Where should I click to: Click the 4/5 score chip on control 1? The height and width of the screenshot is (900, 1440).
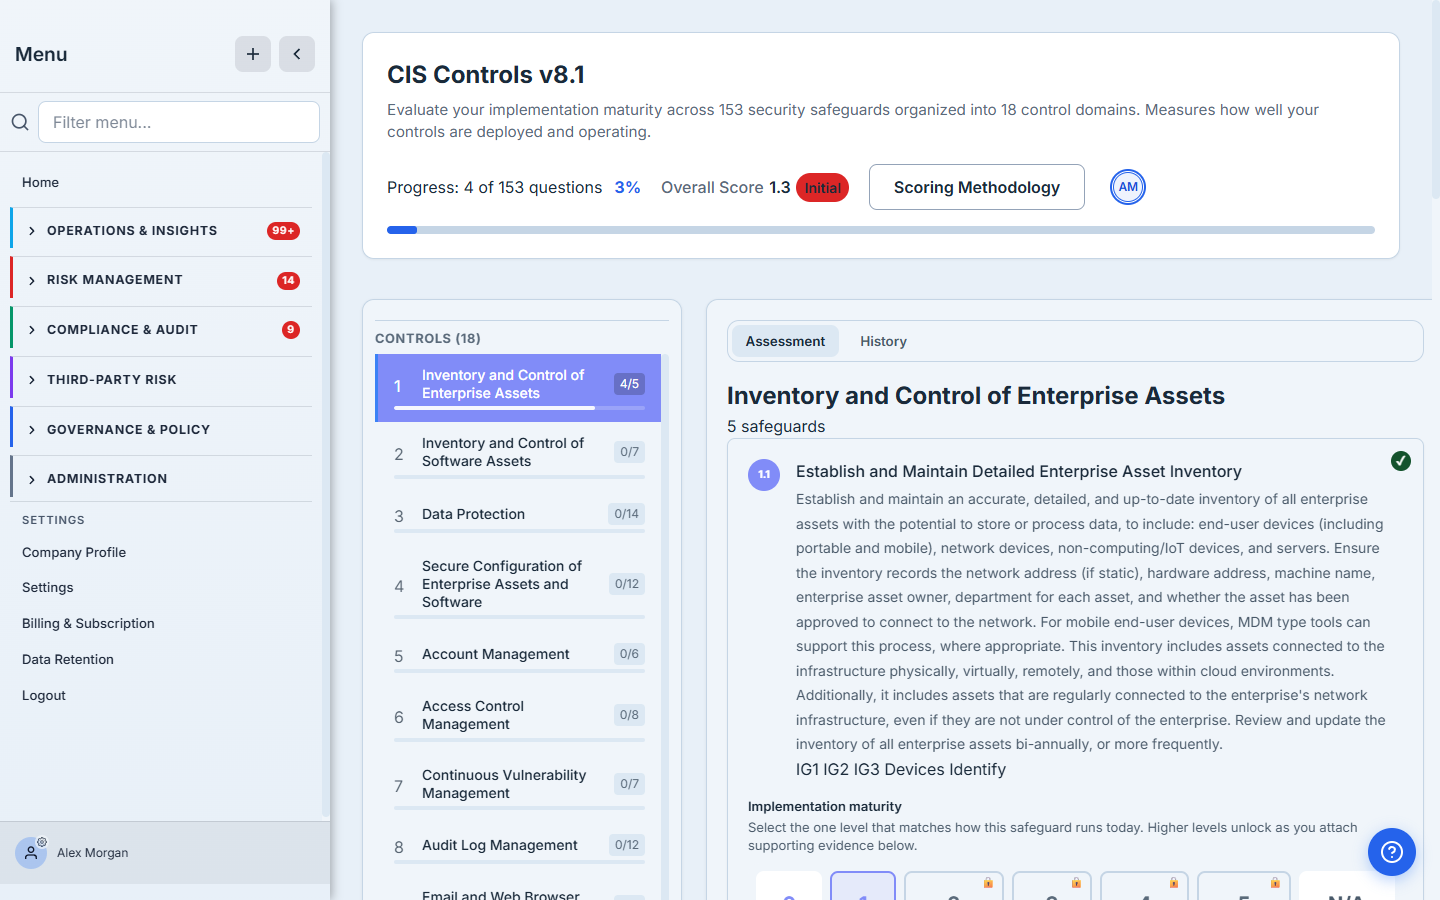tap(629, 384)
